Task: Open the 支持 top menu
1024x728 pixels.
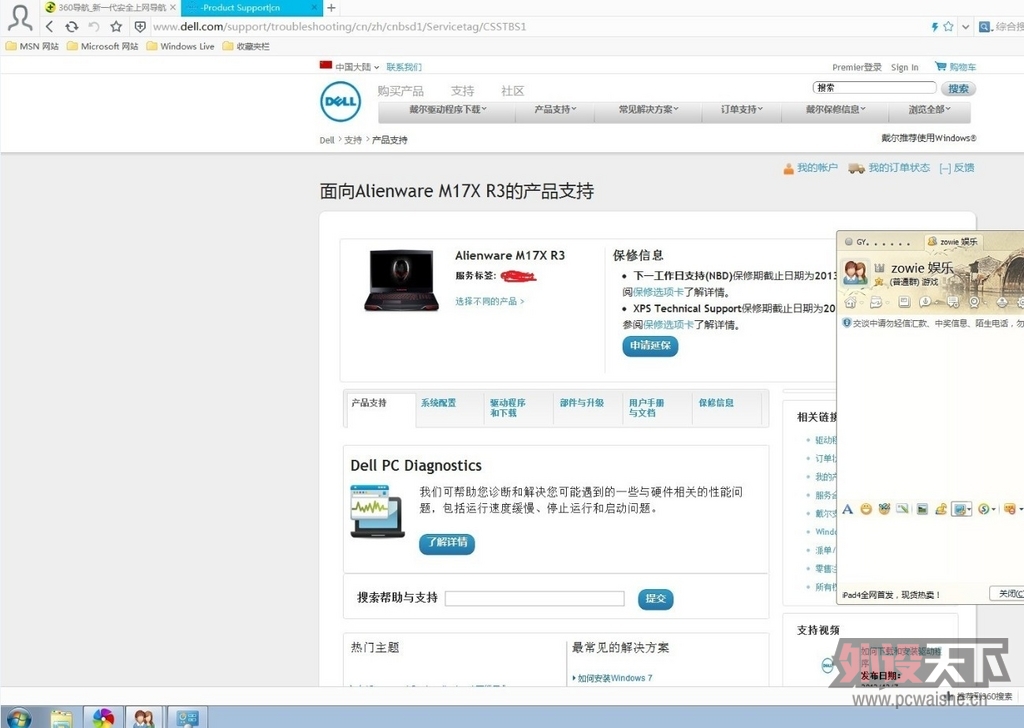Action: coord(462,91)
